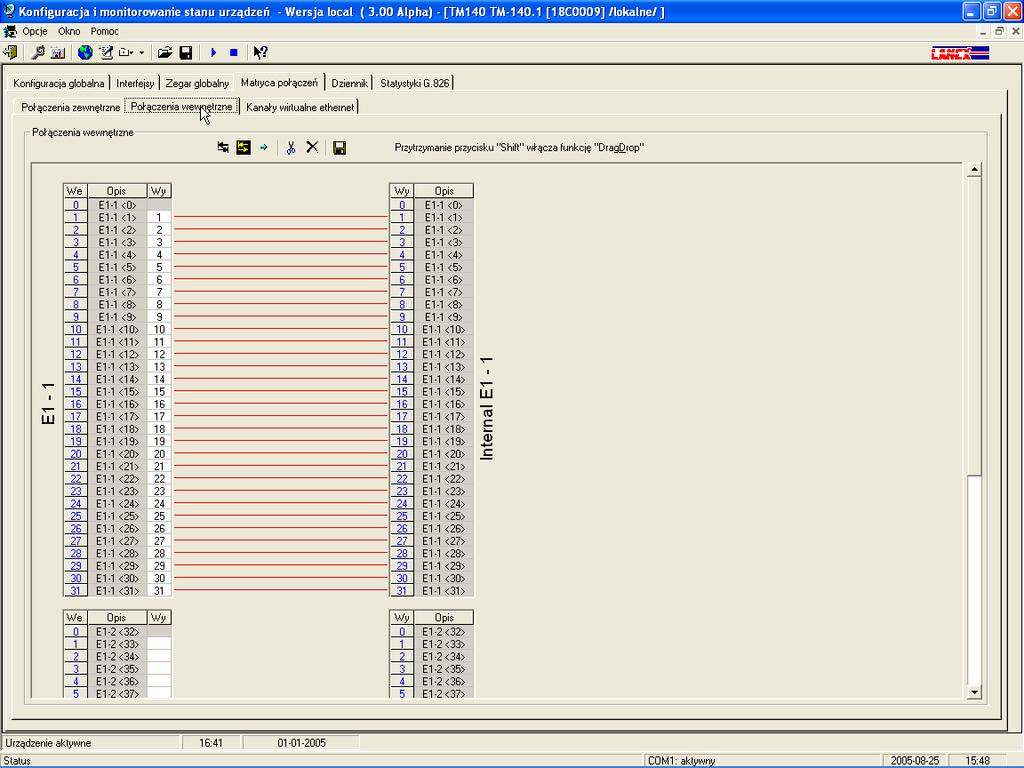The image size is (1024, 768).
Task: Click the X delete connection icon
Action: [312, 148]
